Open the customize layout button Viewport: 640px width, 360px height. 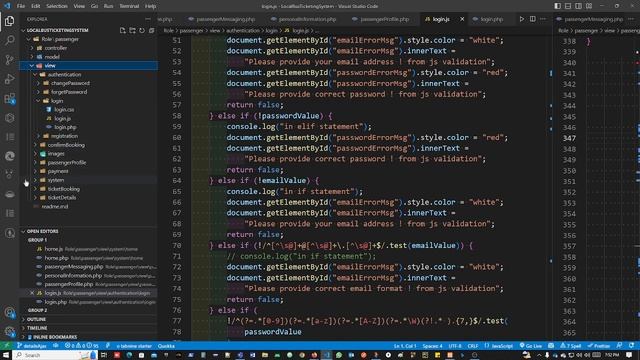589,6
